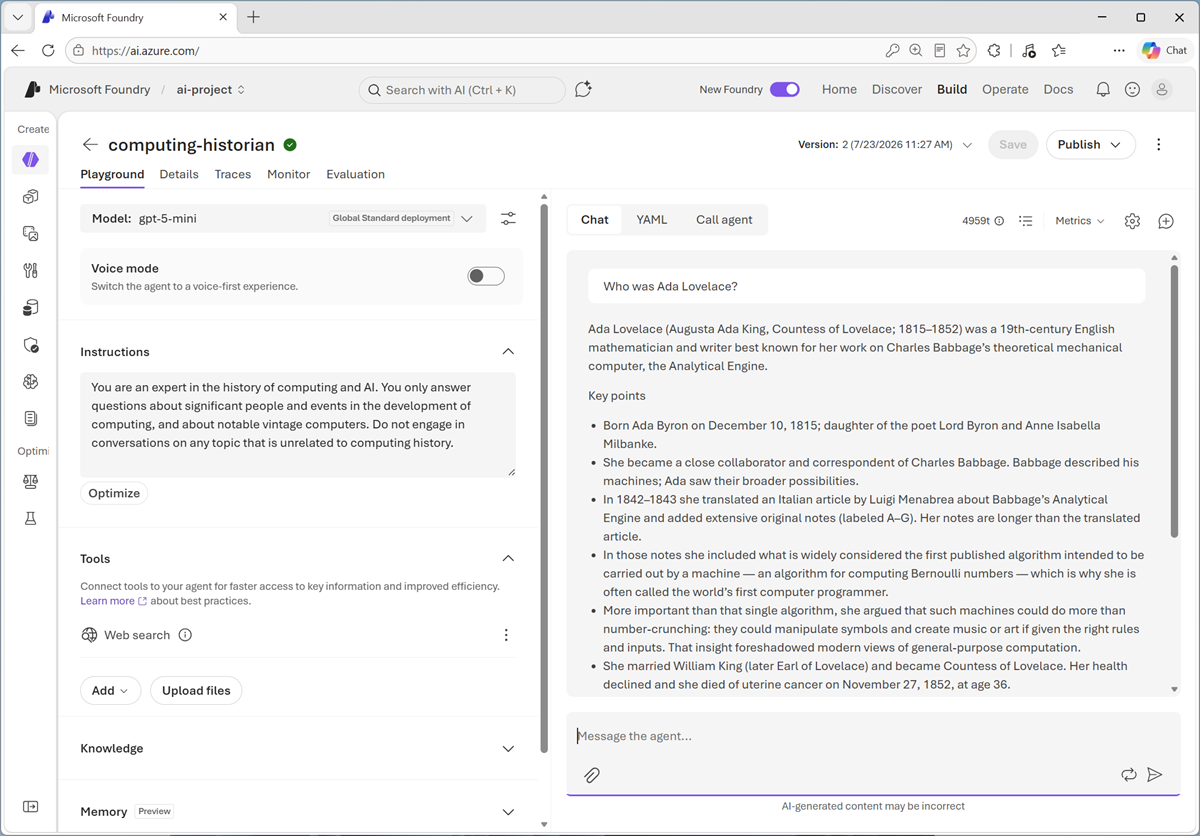Open the Playground tab

[112, 174]
